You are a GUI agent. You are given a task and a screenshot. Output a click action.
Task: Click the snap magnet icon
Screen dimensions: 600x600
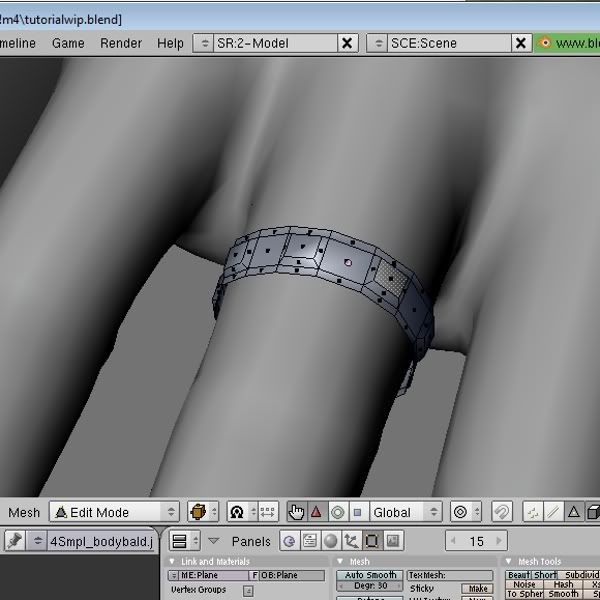click(x=502, y=512)
